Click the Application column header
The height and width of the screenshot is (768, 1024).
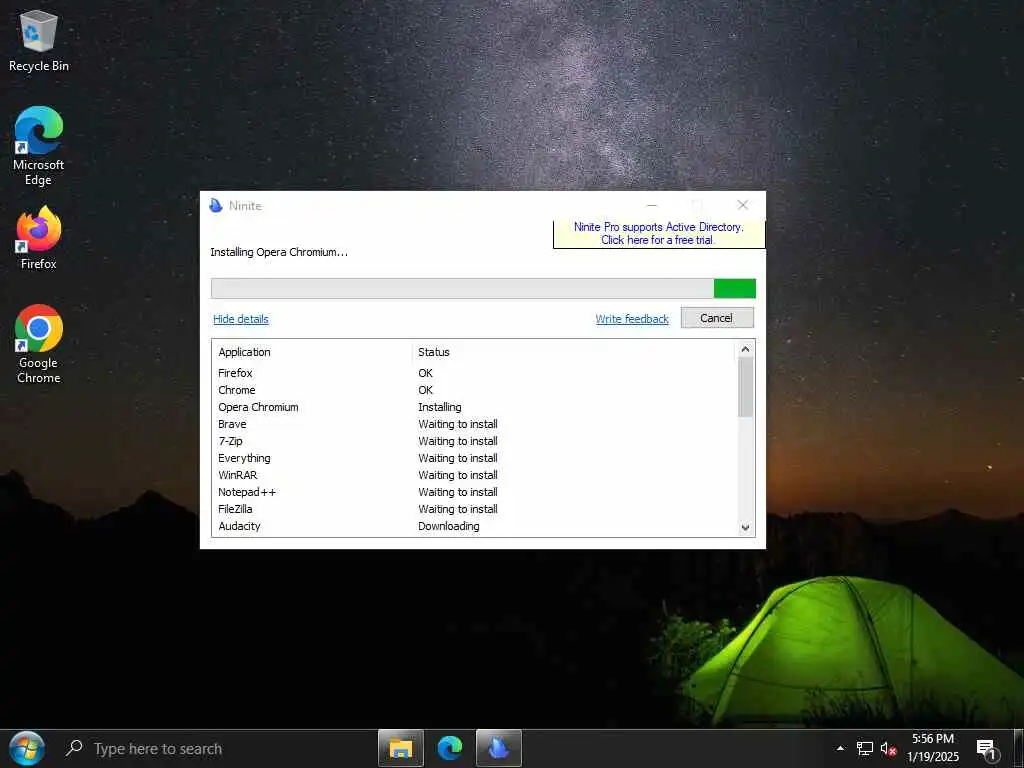pos(244,352)
